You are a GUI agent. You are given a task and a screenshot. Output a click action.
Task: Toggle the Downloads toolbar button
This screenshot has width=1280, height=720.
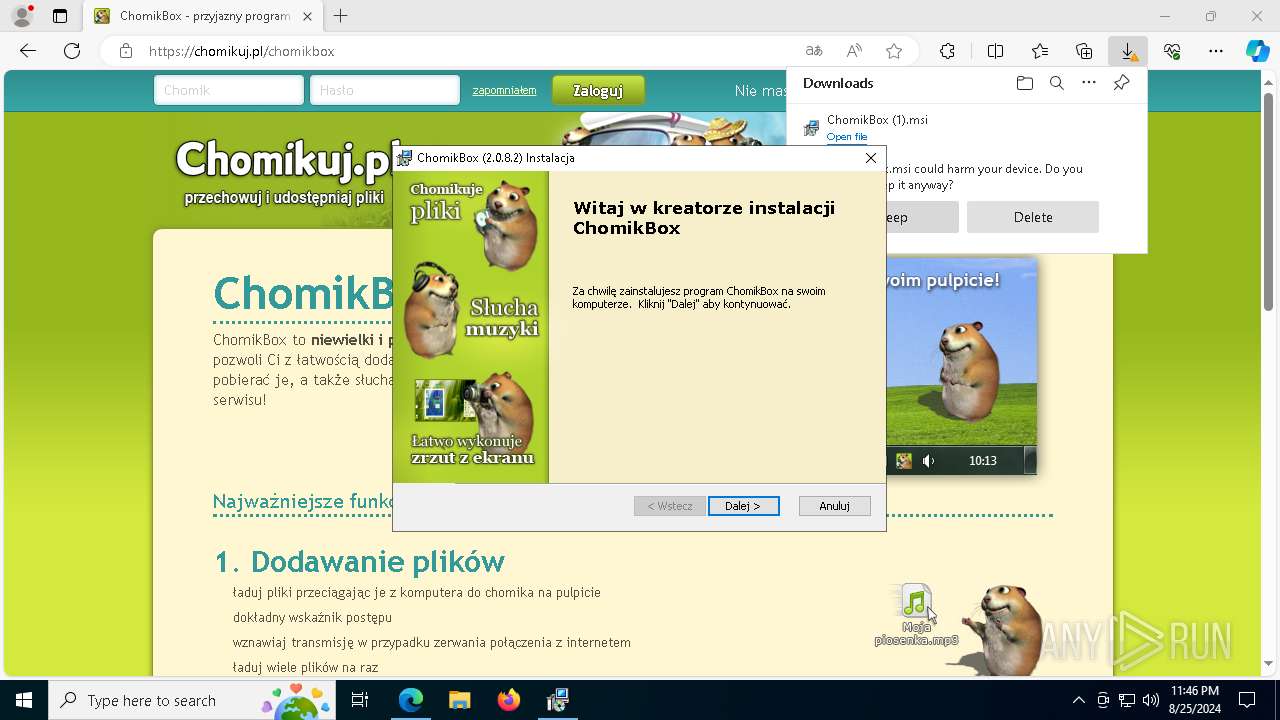pos(1128,51)
